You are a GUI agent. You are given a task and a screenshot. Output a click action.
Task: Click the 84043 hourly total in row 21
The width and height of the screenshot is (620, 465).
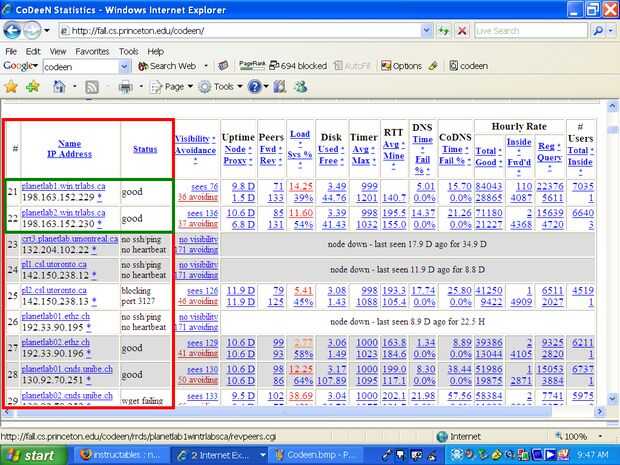click(489, 187)
